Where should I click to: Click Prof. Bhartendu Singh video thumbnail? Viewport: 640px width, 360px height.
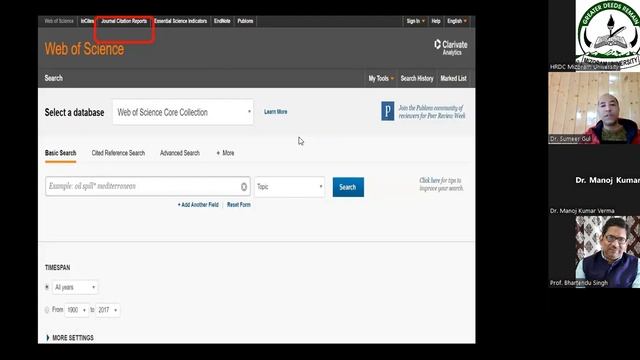tap(594, 252)
